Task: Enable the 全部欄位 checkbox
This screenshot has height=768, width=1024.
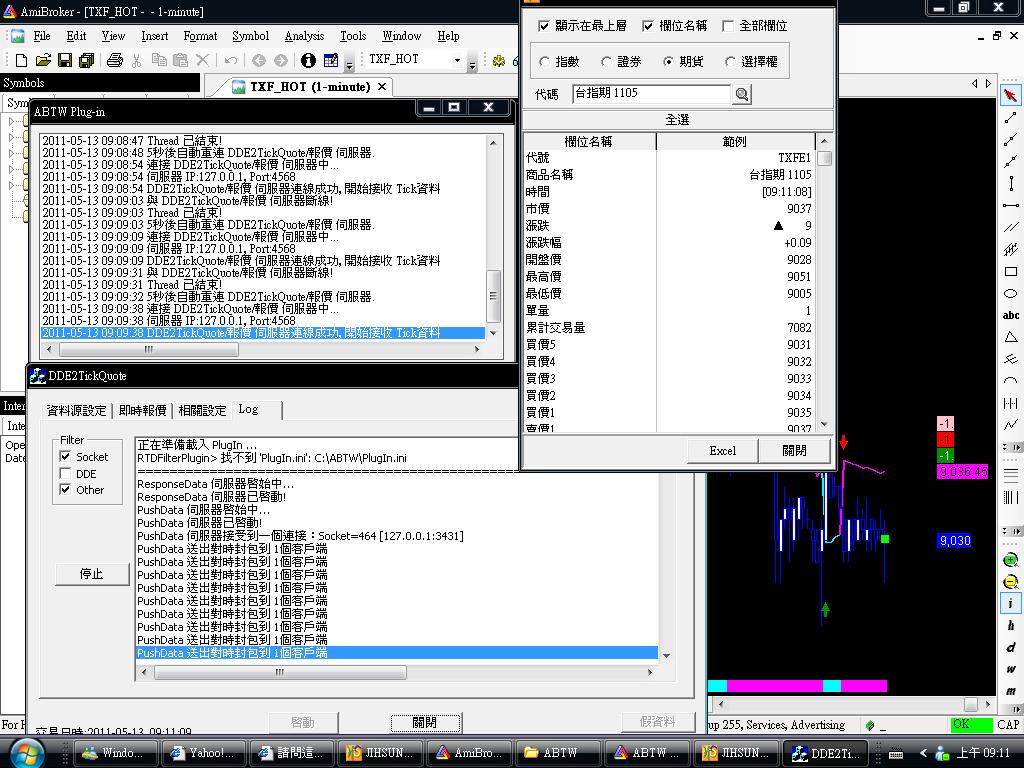Action: 728,26
